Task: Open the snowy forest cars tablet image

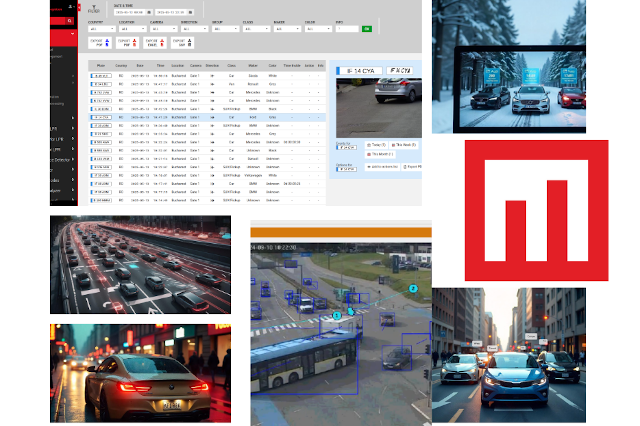Action: 509,67
